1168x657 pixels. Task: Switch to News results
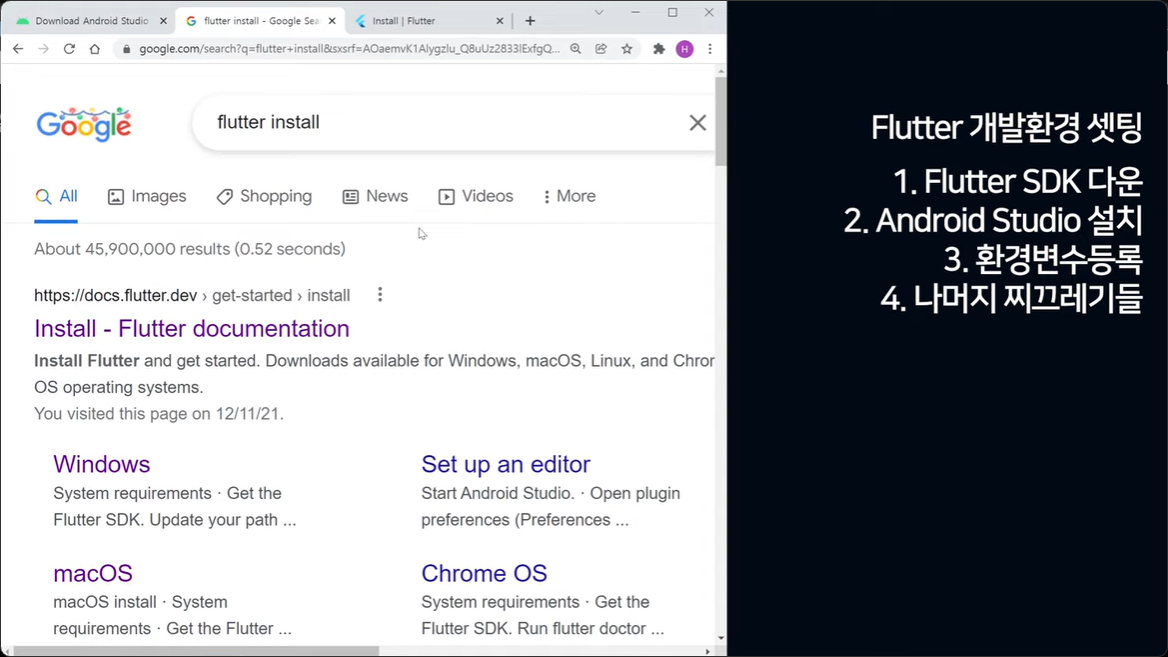(375, 197)
